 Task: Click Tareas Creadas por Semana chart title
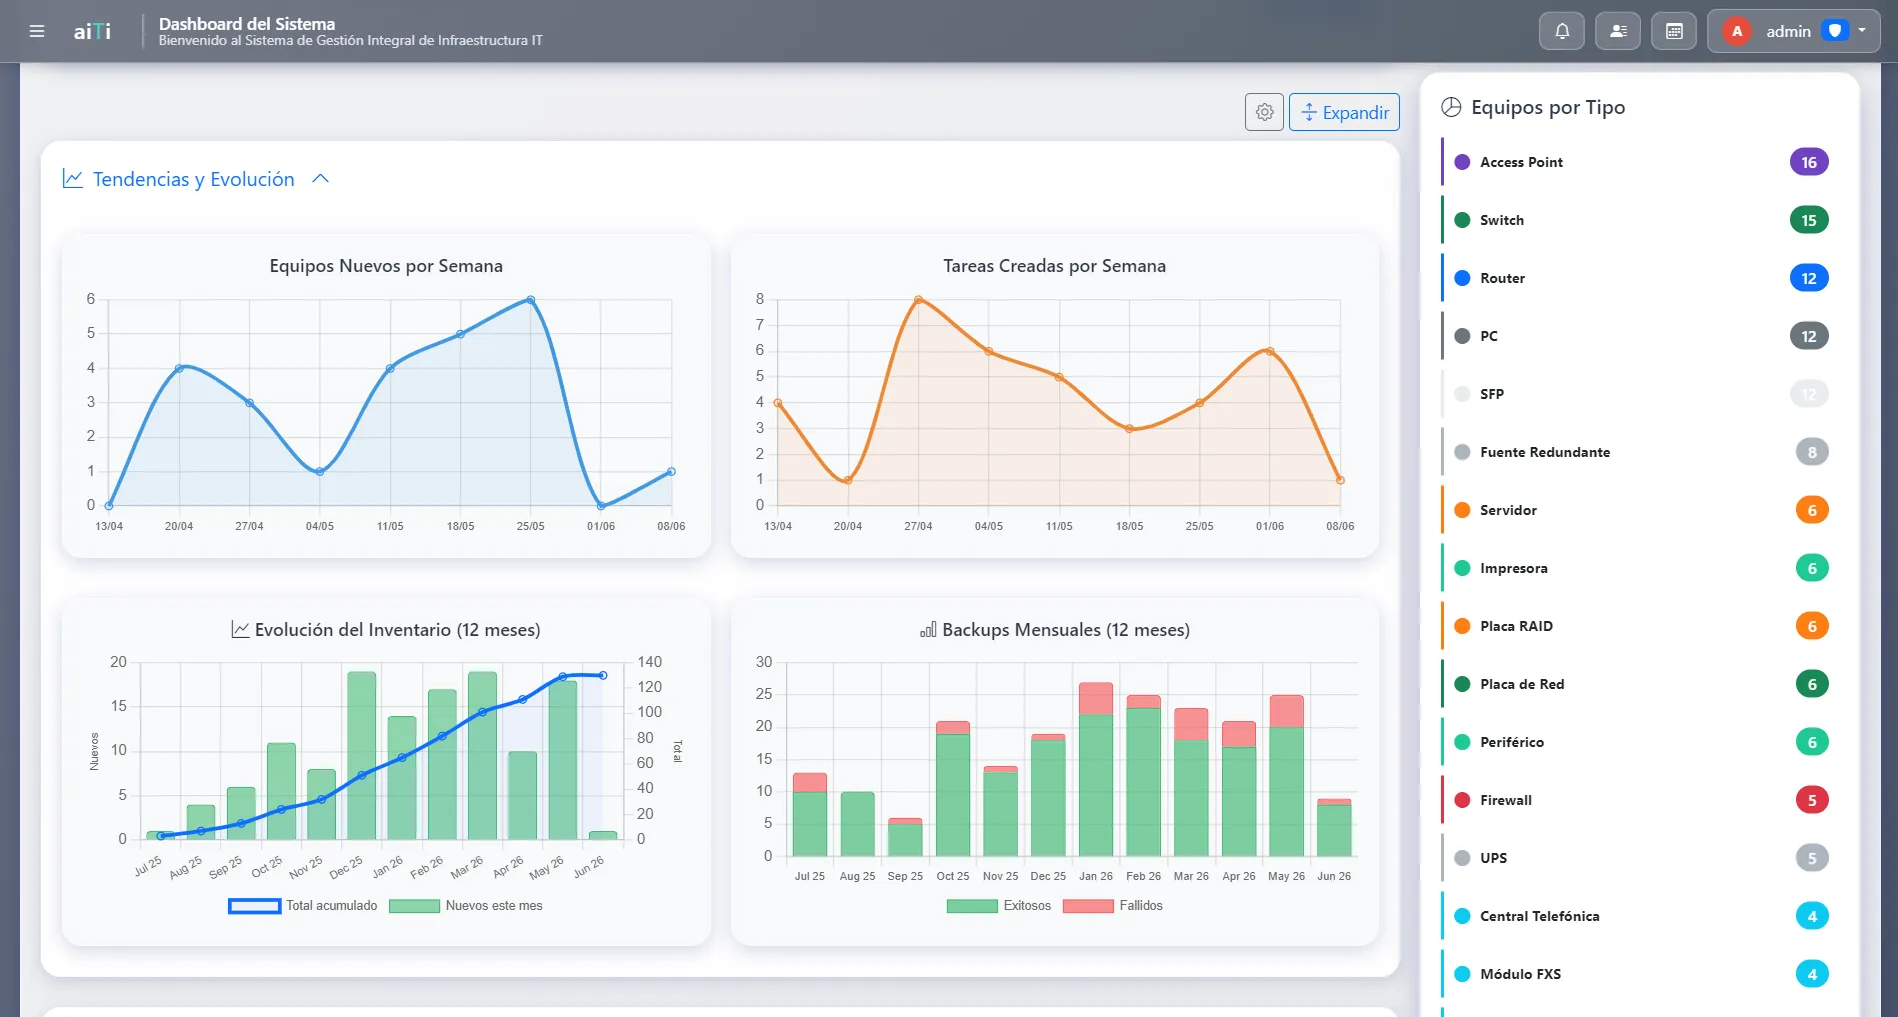click(1054, 266)
